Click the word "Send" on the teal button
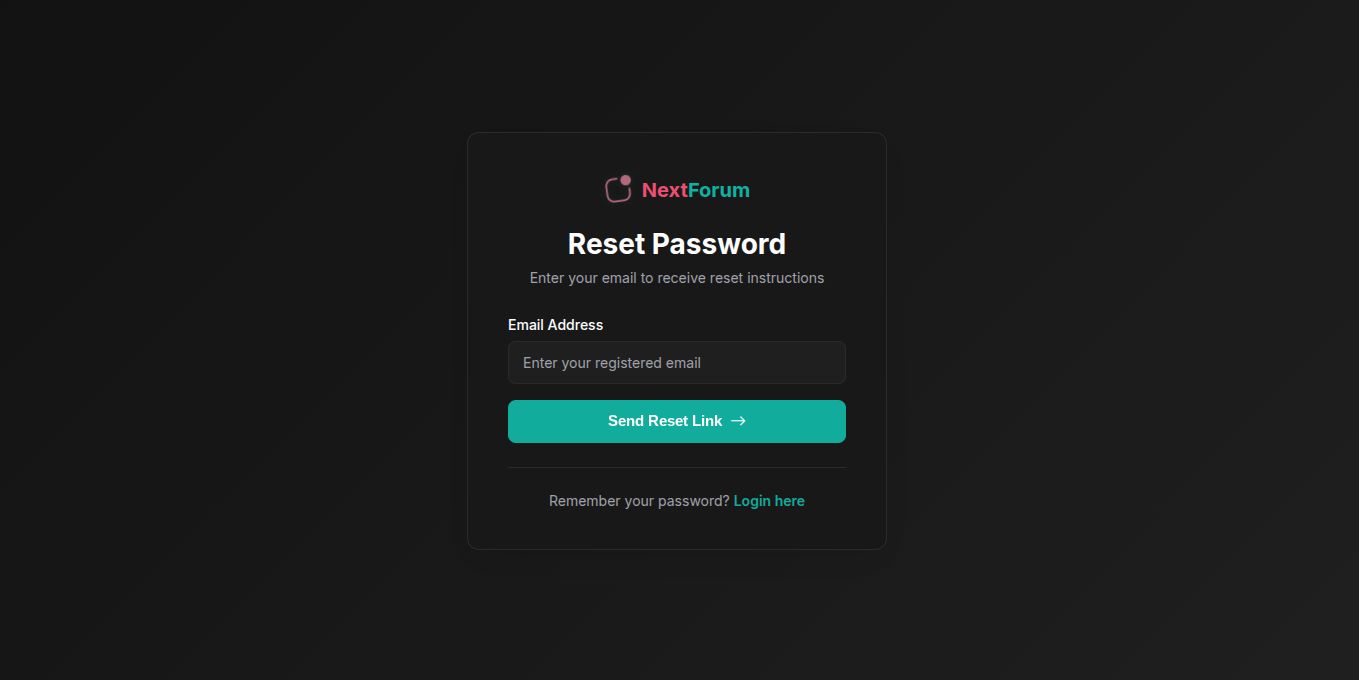Screen dimensions: 1359x680 (x=626, y=421)
